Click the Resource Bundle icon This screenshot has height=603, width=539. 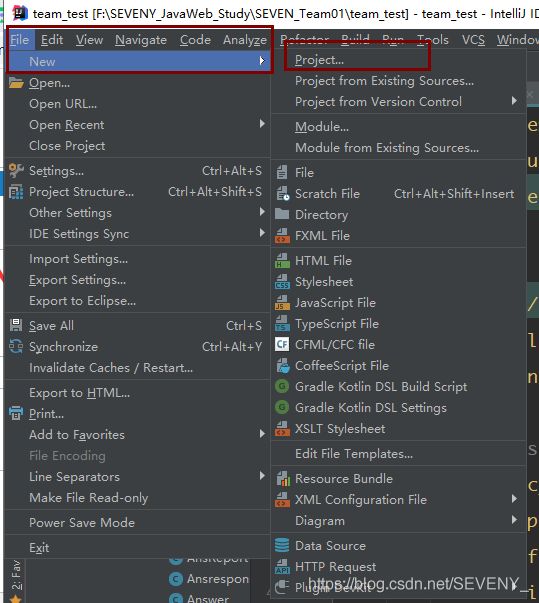point(283,478)
